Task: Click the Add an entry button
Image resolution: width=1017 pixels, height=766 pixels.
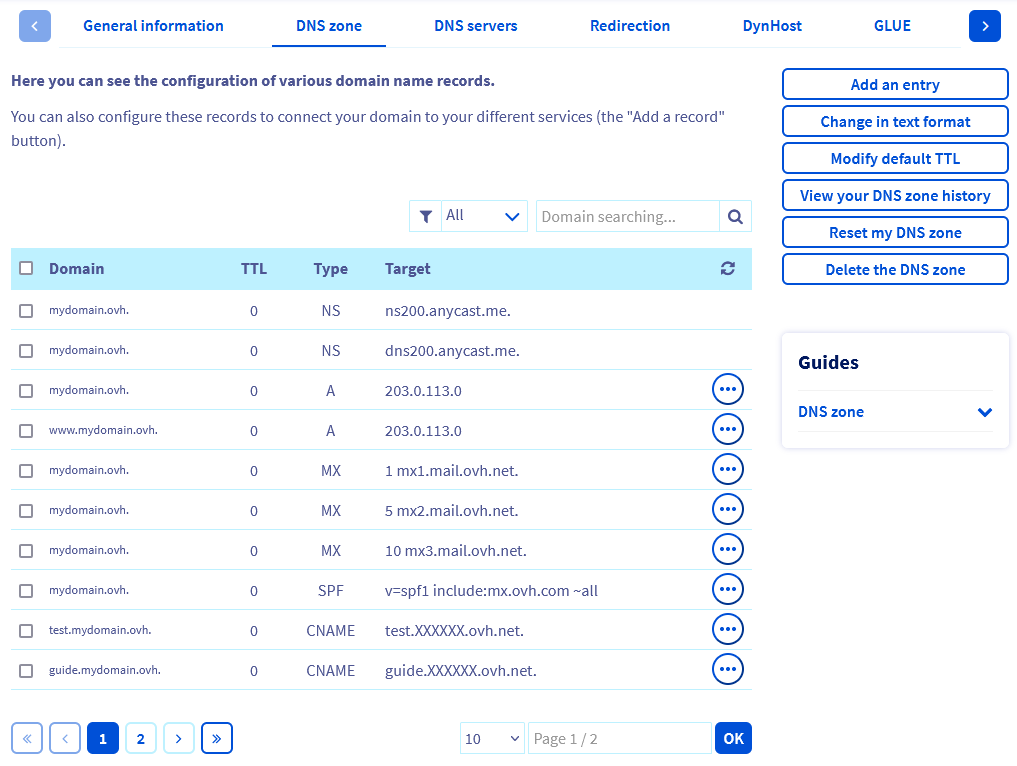Action: tap(895, 85)
